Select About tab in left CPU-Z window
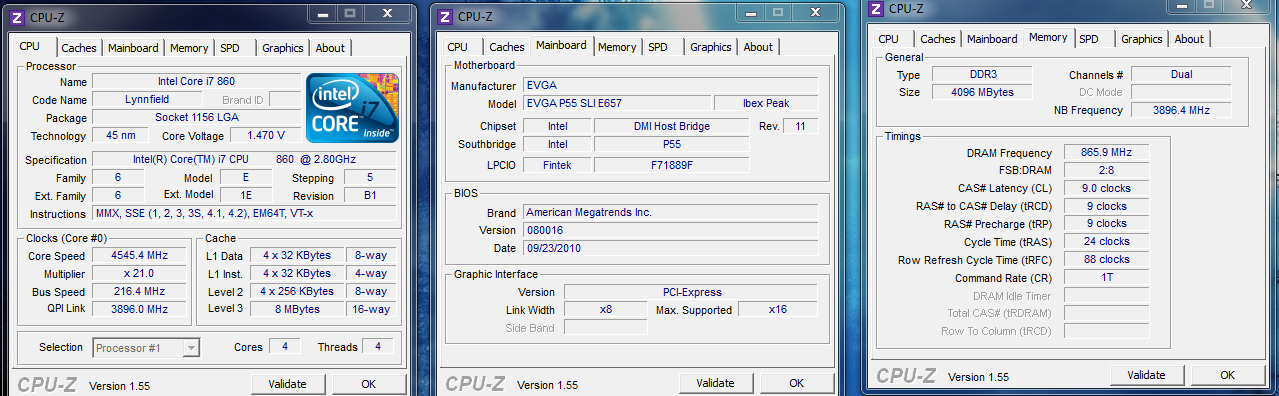This screenshot has width=1279, height=396. (330, 48)
